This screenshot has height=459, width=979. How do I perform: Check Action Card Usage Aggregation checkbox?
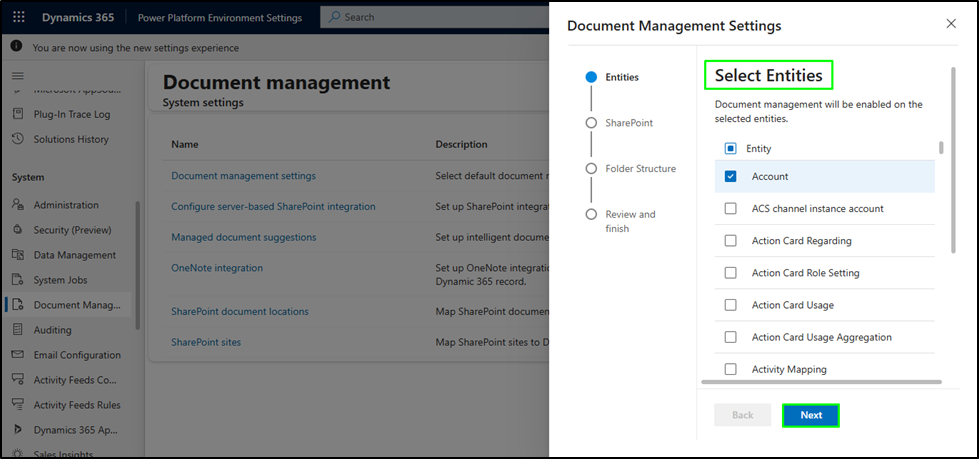[x=730, y=337]
